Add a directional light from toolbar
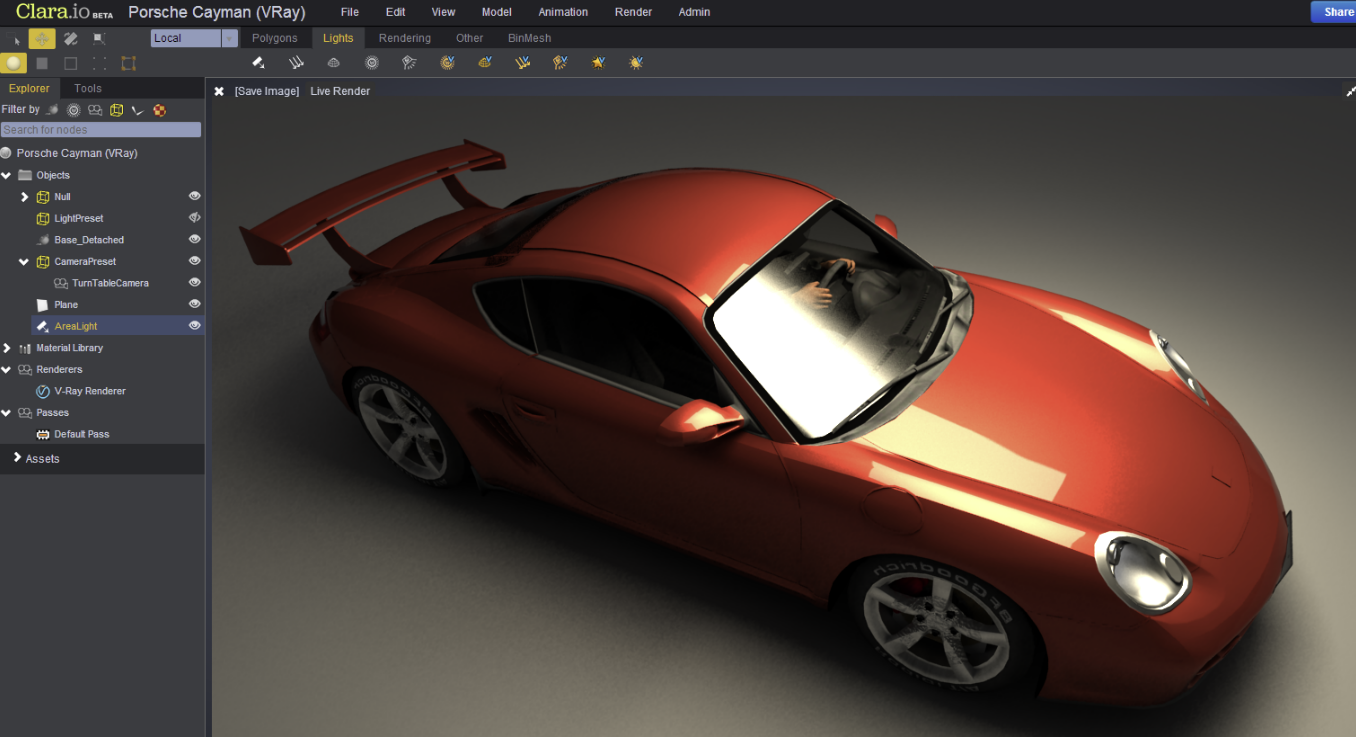Screen dimensions: 1356x737 pos(296,63)
